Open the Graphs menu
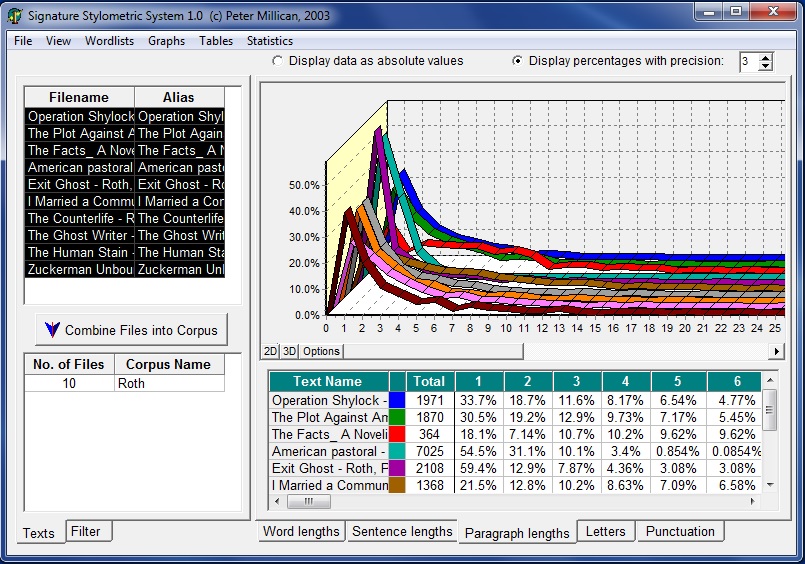The image size is (805, 564). tap(166, 41)
